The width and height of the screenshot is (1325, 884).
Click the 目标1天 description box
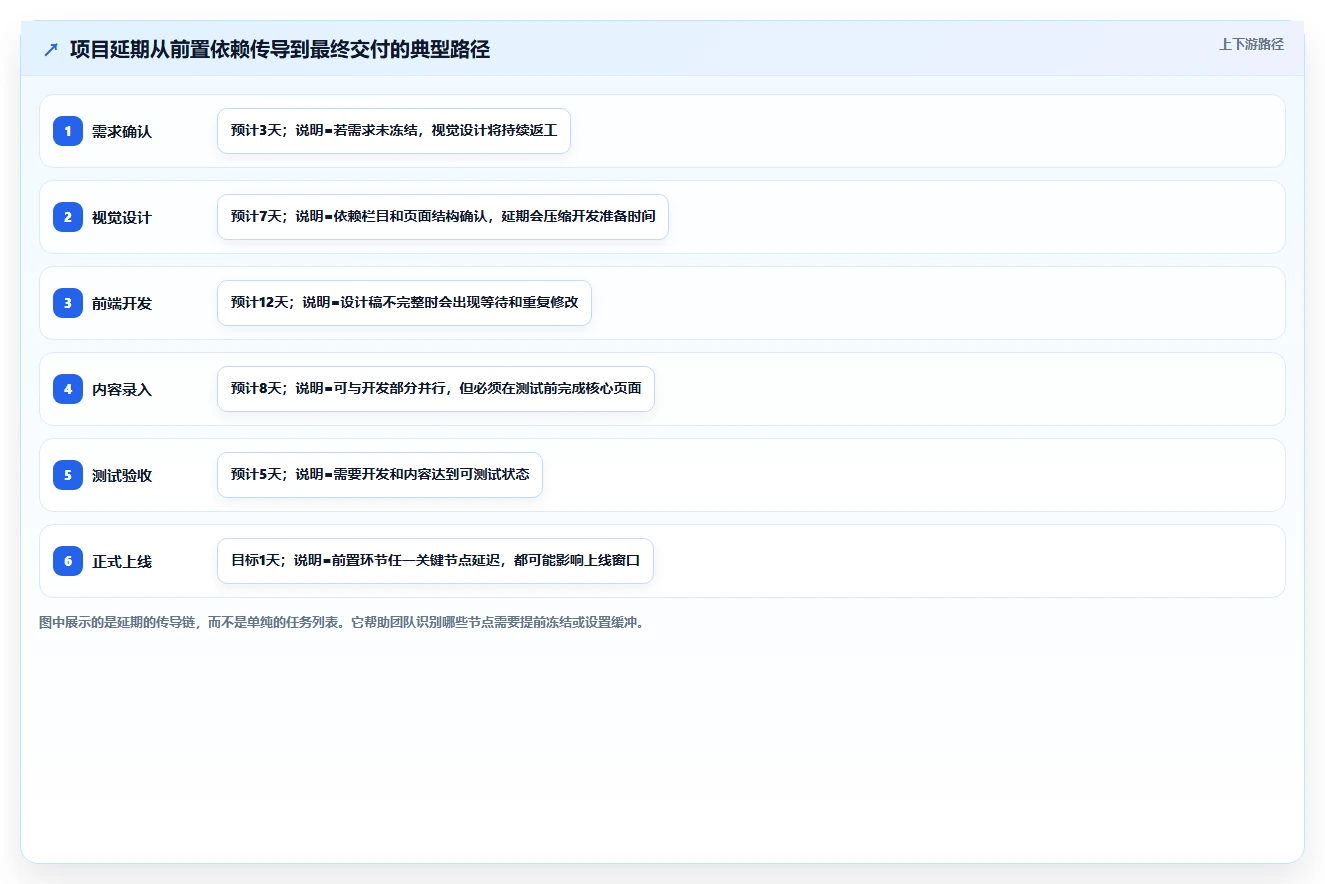[x=435, y=561]
